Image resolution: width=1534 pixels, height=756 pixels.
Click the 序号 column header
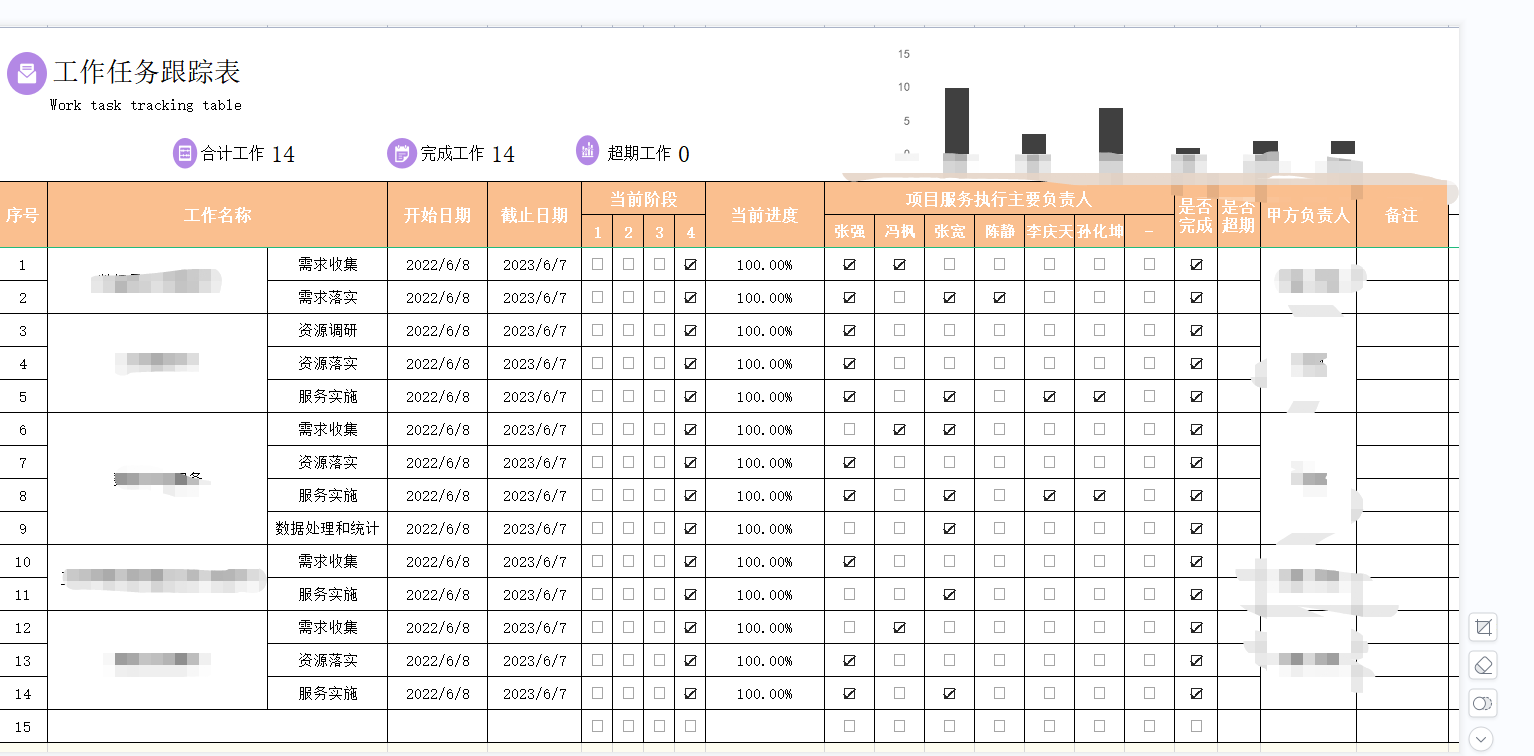coord(23,215)
